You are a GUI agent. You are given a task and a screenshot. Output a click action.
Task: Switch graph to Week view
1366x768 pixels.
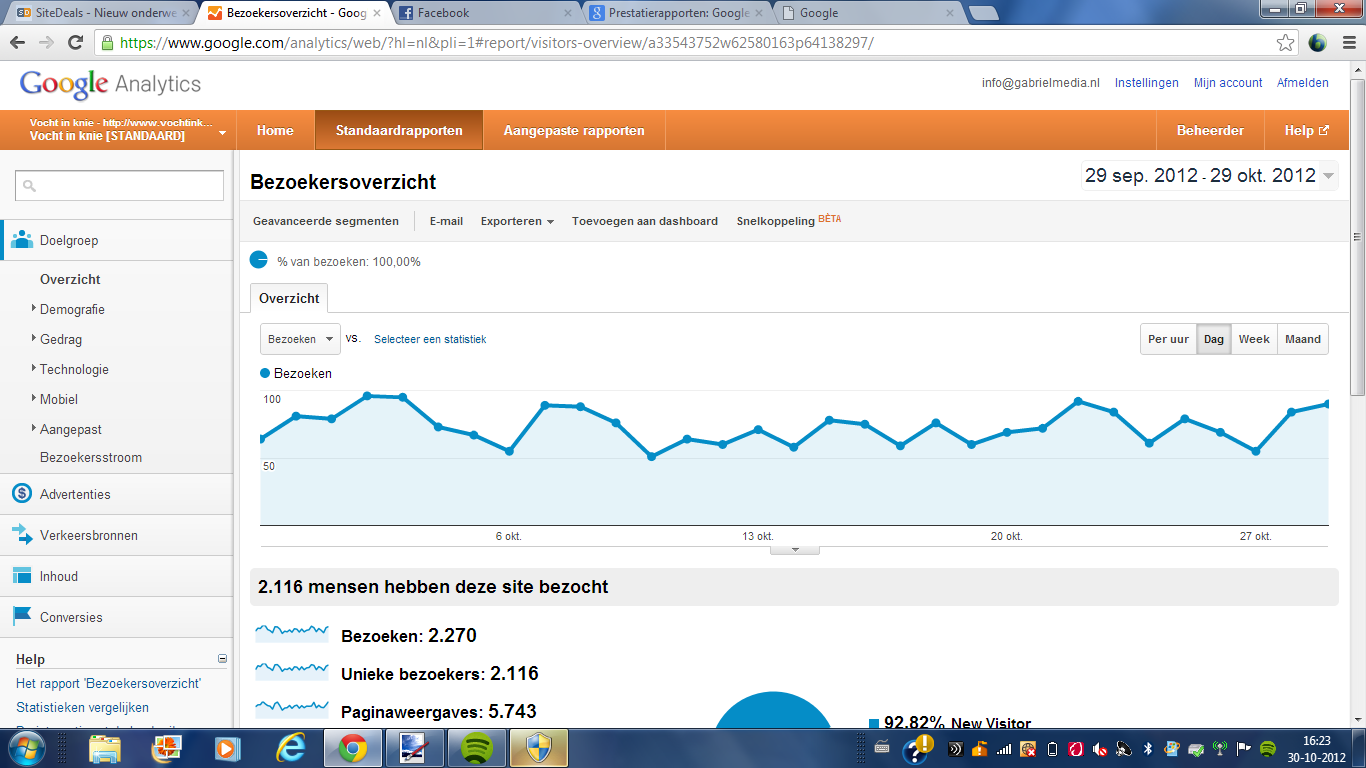coord(1254,339)
